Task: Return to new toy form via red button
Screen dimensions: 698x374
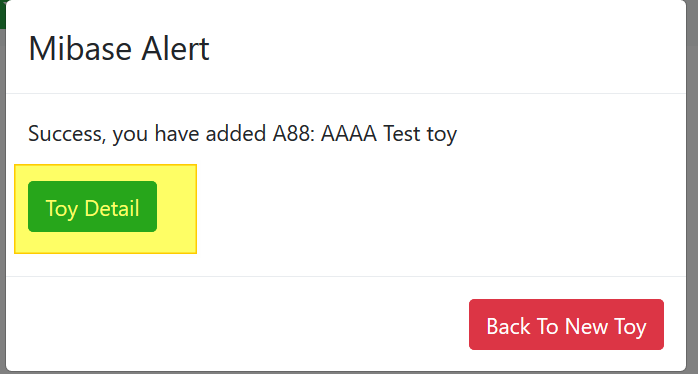Action: [566, 325]
